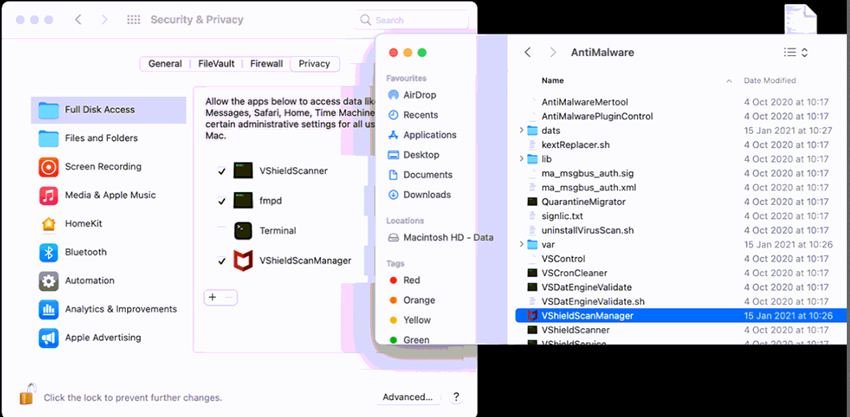Show all preferences grid icon

(x=133, y=20)
